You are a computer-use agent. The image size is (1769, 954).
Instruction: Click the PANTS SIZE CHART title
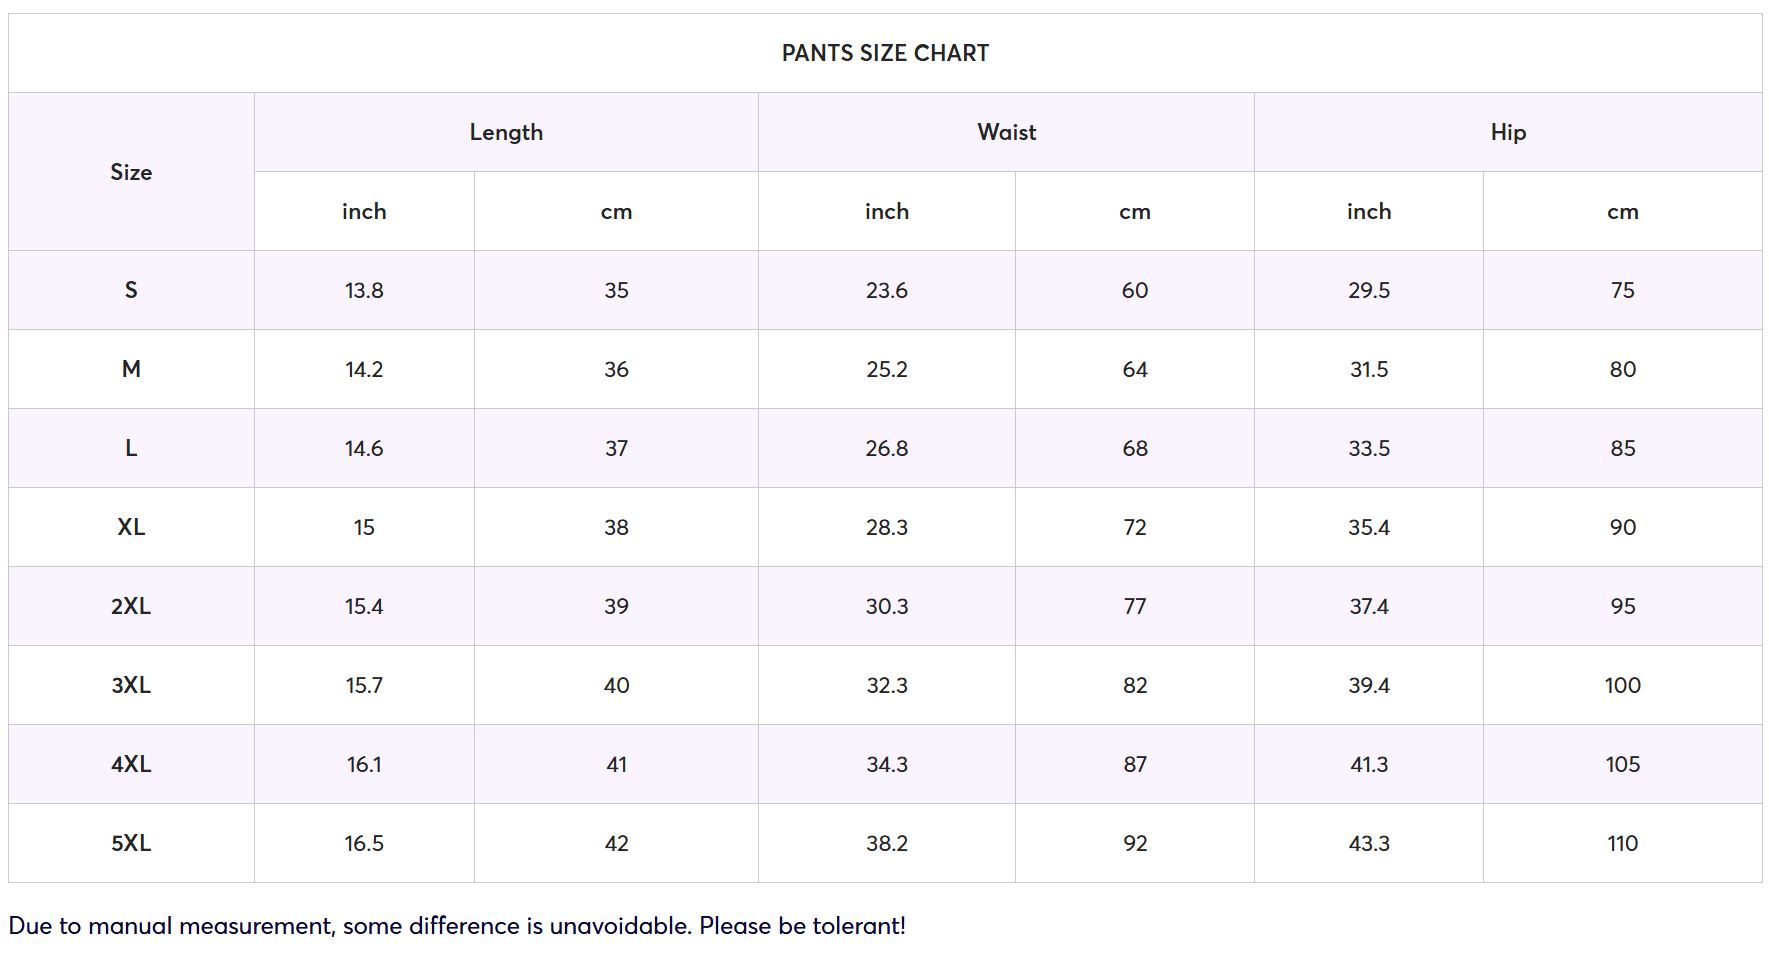pyautogui.click(x=885, y=53)
